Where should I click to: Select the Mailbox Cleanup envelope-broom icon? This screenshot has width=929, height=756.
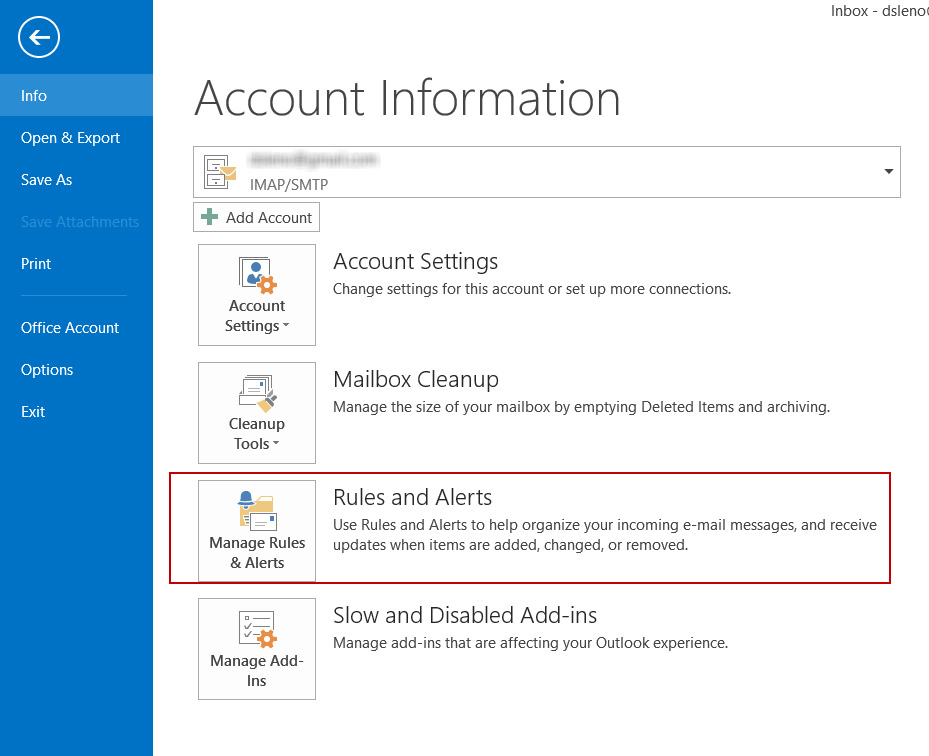[256, 390]
